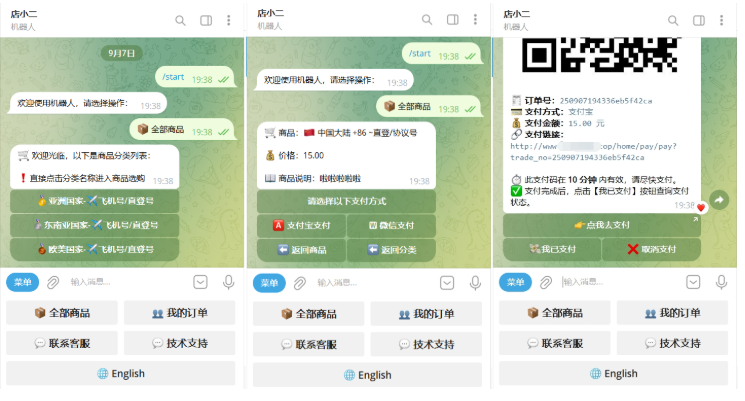Open three-dot menu in middle chat header
The width and height of the screenshot is (745, 401).
click(x=475, y=19)
